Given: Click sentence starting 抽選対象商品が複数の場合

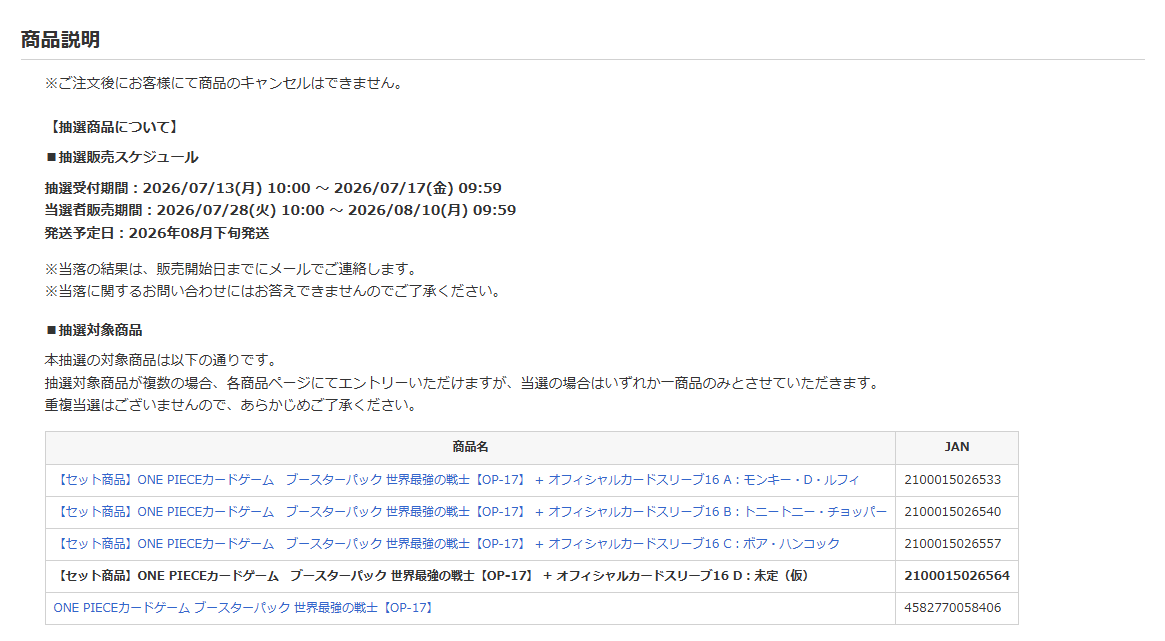Looking at the screenshot, I should [464, 383].
